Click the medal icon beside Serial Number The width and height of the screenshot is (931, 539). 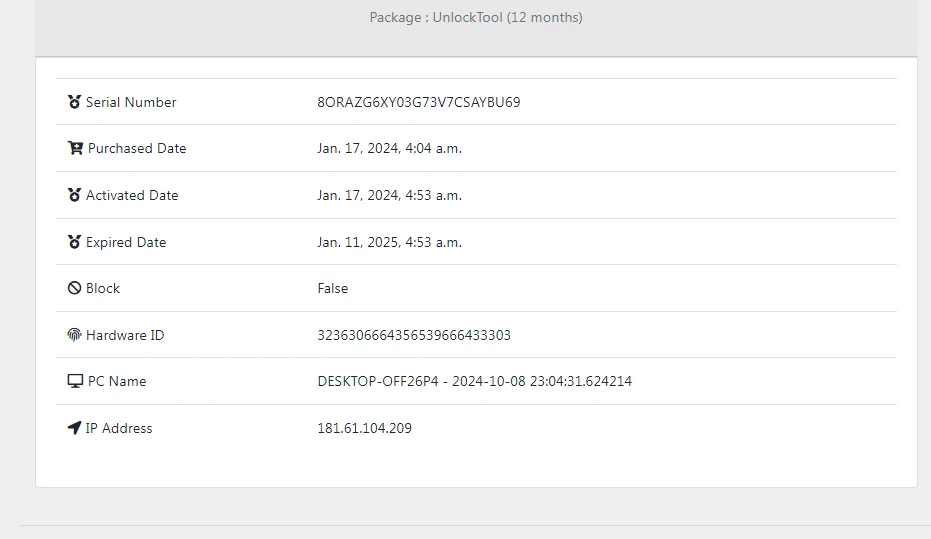click(x=74, y=102)
